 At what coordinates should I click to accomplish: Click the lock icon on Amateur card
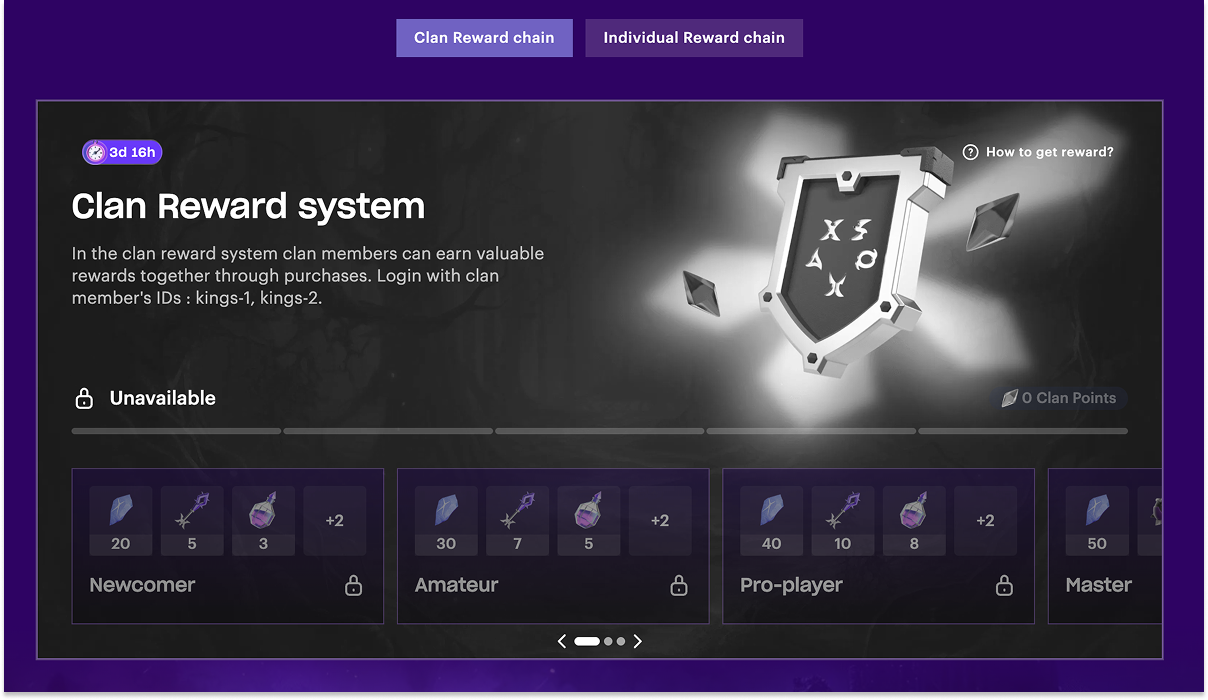(679, 586)
